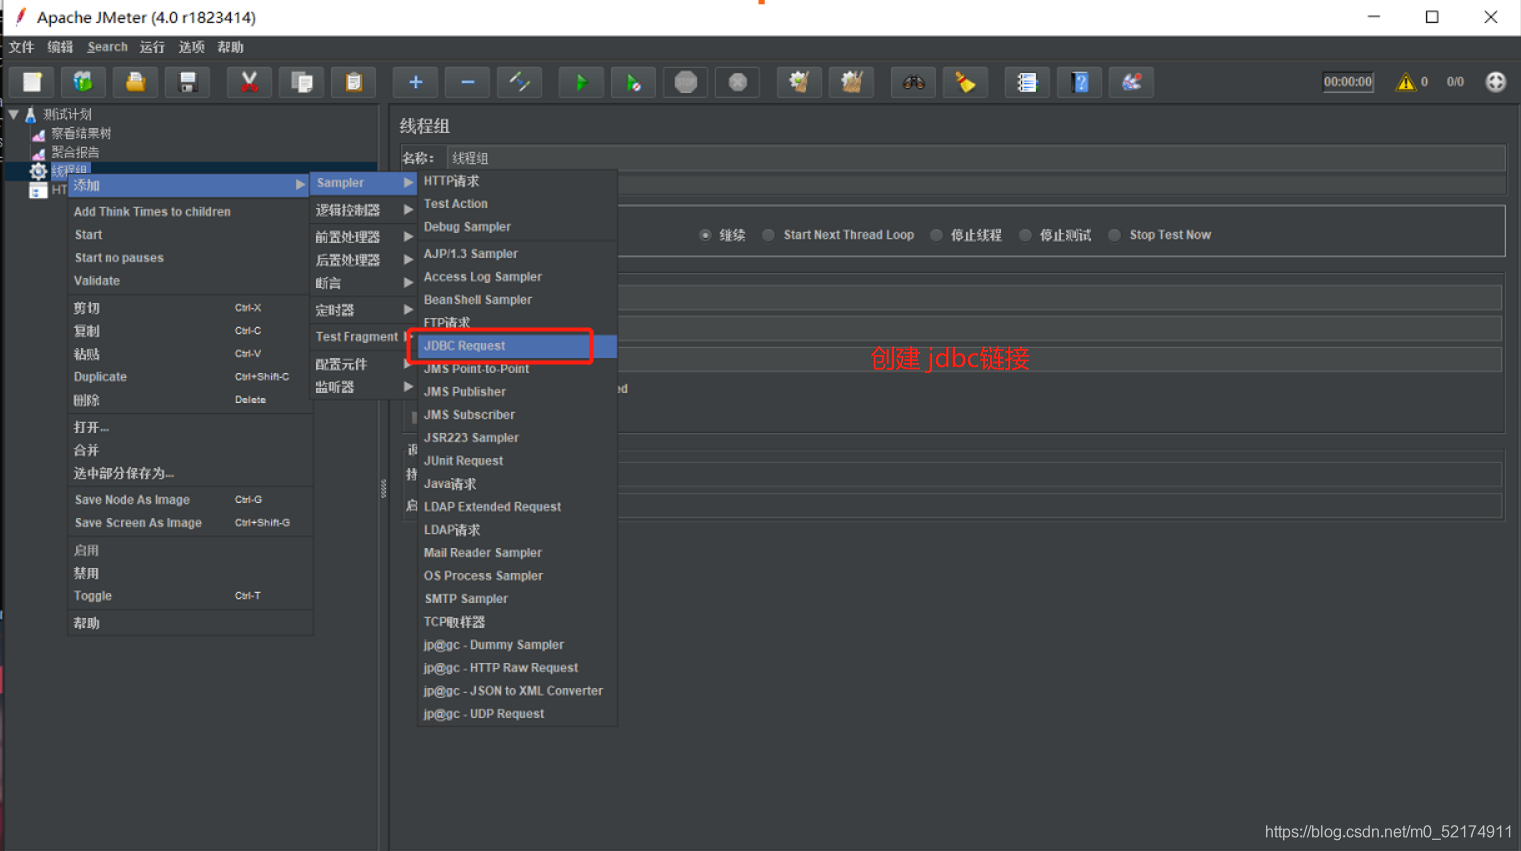Click the Clear all results icon
Image resolution: width=1521 pixels, height=851 pixels.
(851, 82)
